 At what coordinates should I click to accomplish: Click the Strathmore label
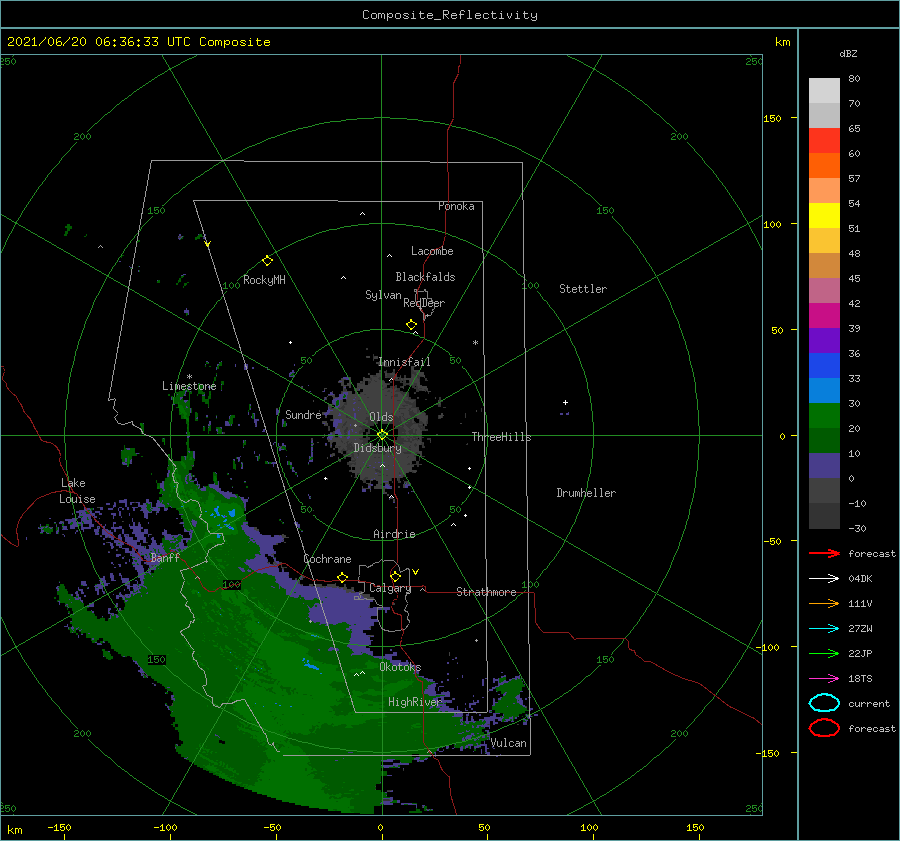(486, 592)
